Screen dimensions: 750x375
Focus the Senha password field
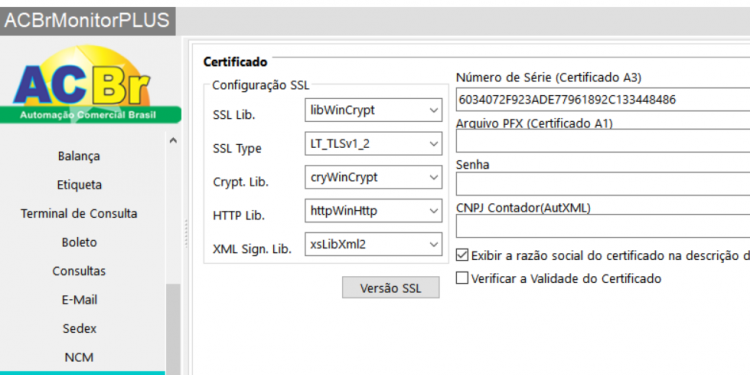point(603,184)
